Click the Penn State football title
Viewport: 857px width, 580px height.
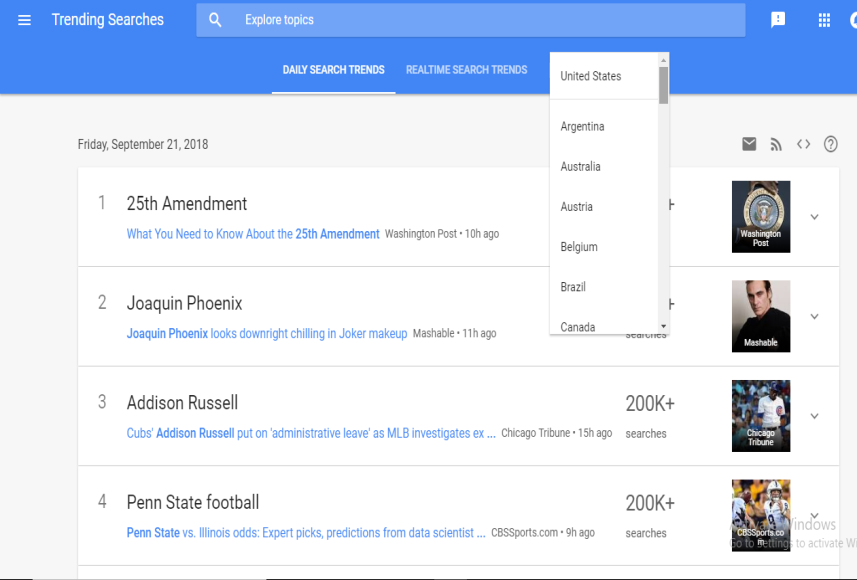193,502
